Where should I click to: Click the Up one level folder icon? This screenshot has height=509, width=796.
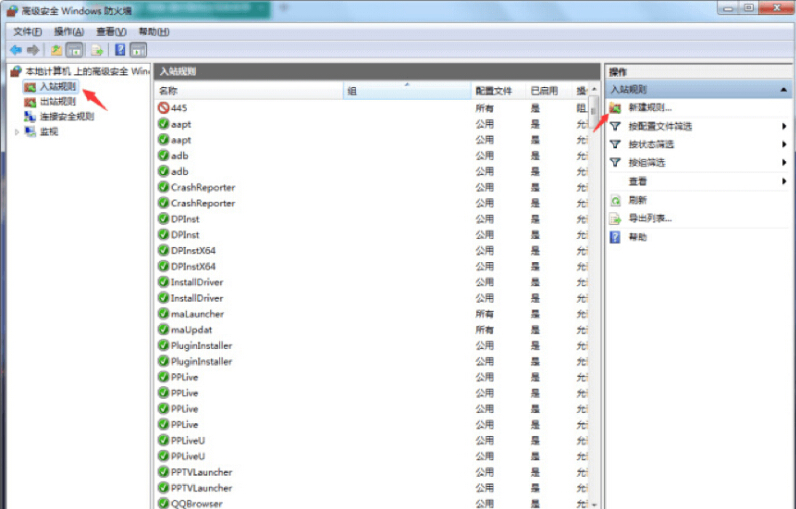point(56,49)
